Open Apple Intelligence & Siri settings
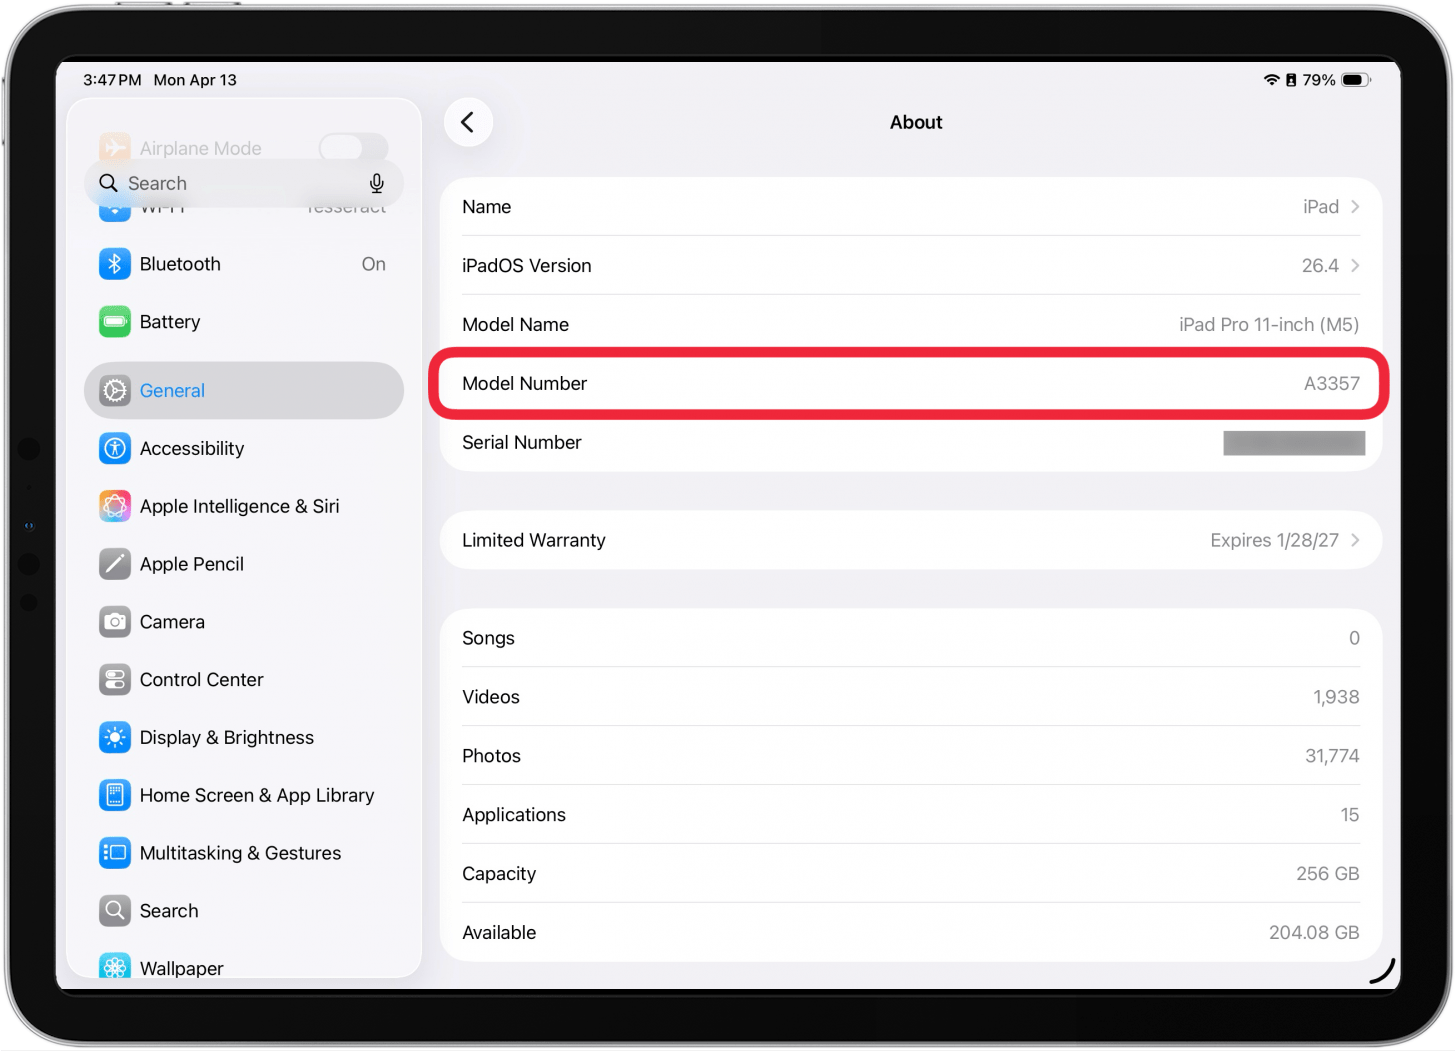Screen dimensions: 1456x1051 244,506
